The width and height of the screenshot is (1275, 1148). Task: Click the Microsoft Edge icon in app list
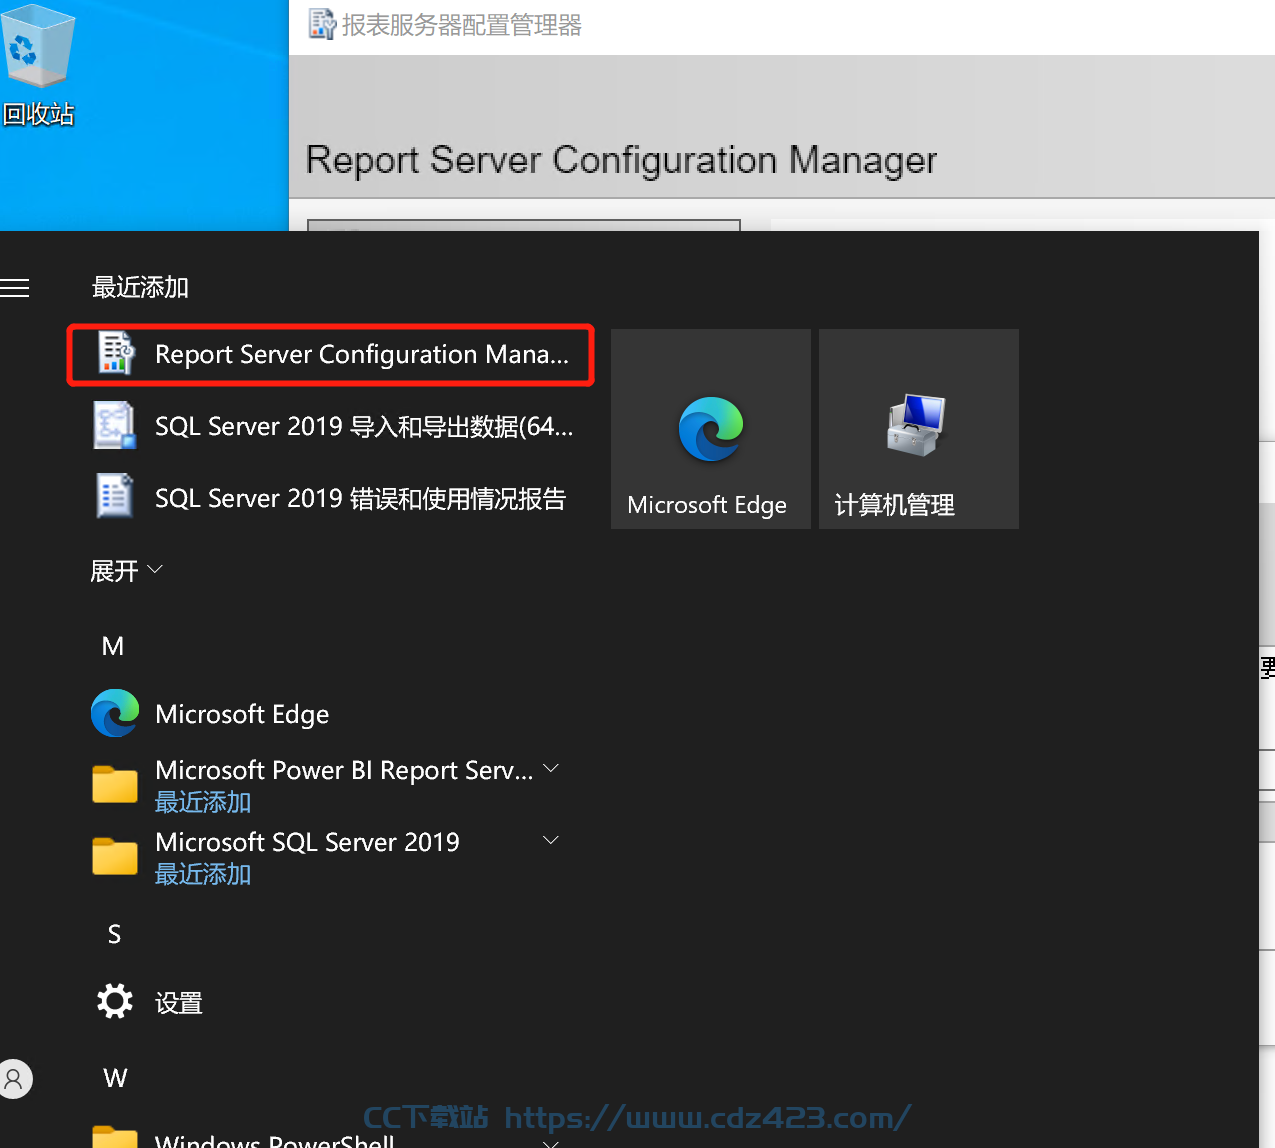tap(115, 713)
